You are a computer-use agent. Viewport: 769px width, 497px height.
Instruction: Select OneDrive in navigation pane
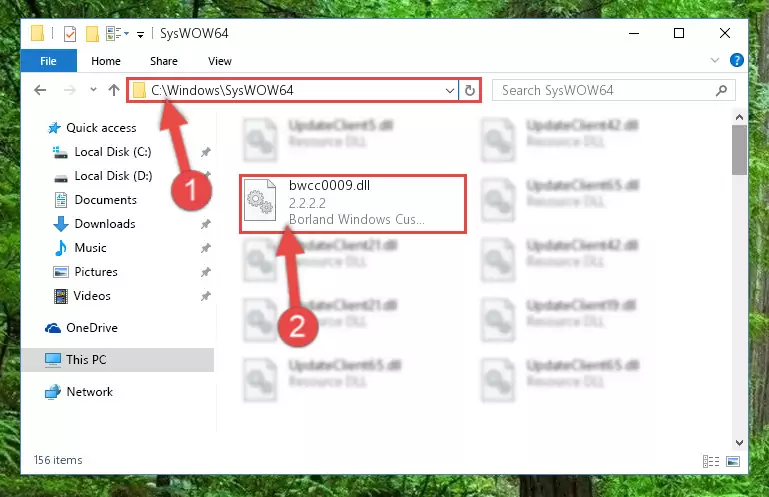[92, 328]
